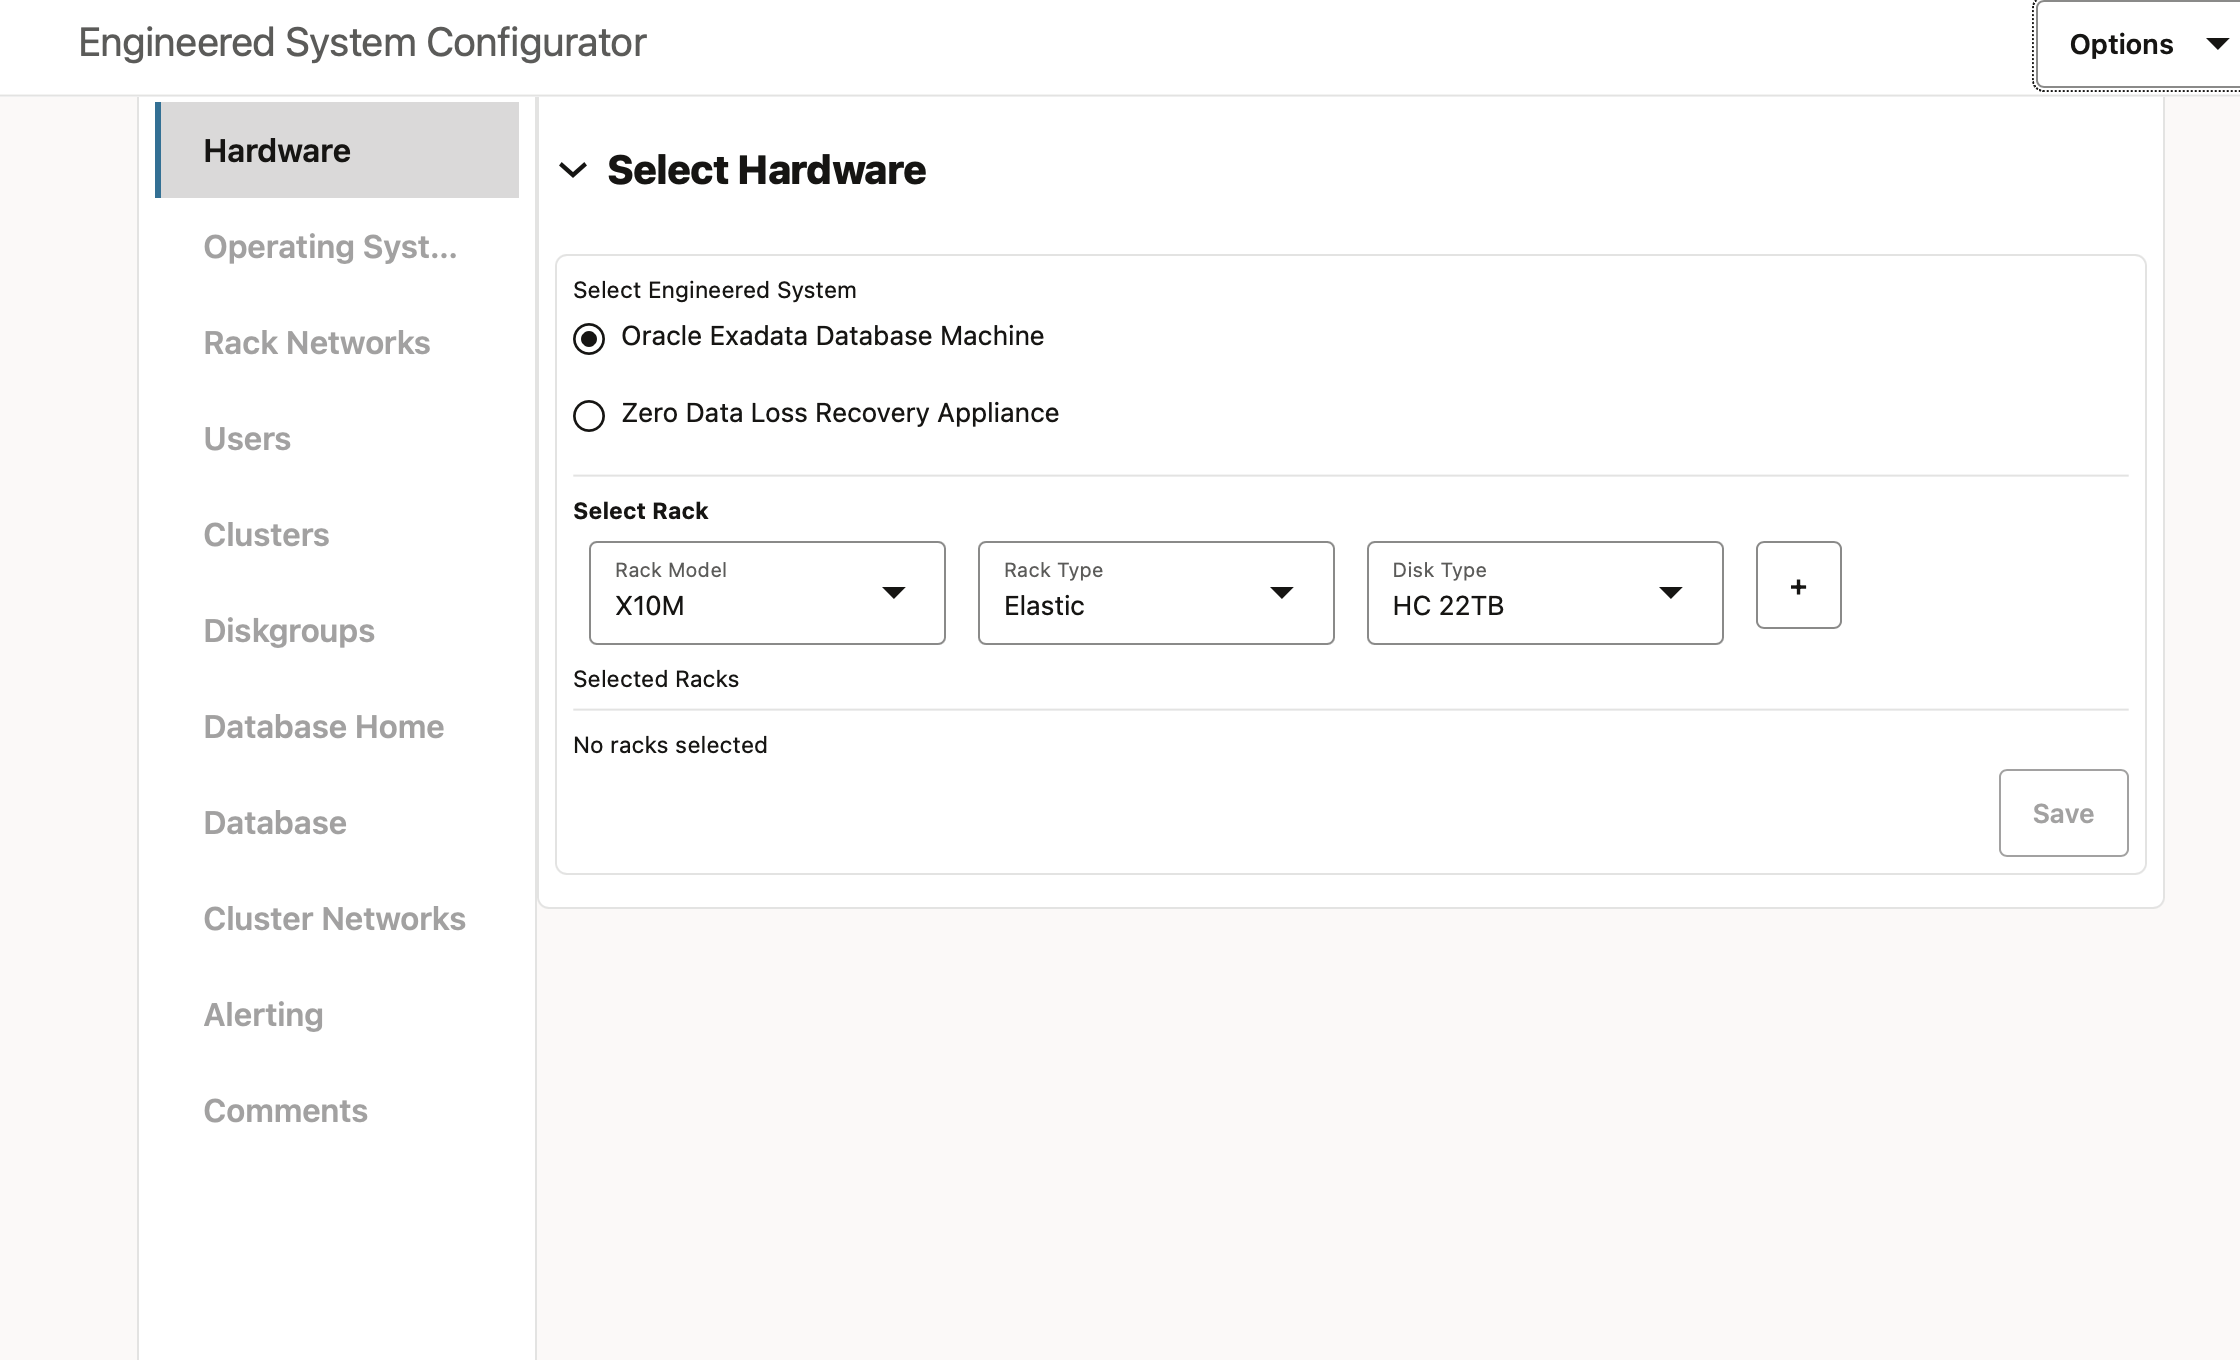Screen dimensions: 2240x1360
Task: Switch to the Alerting section
Action: 263,1015
